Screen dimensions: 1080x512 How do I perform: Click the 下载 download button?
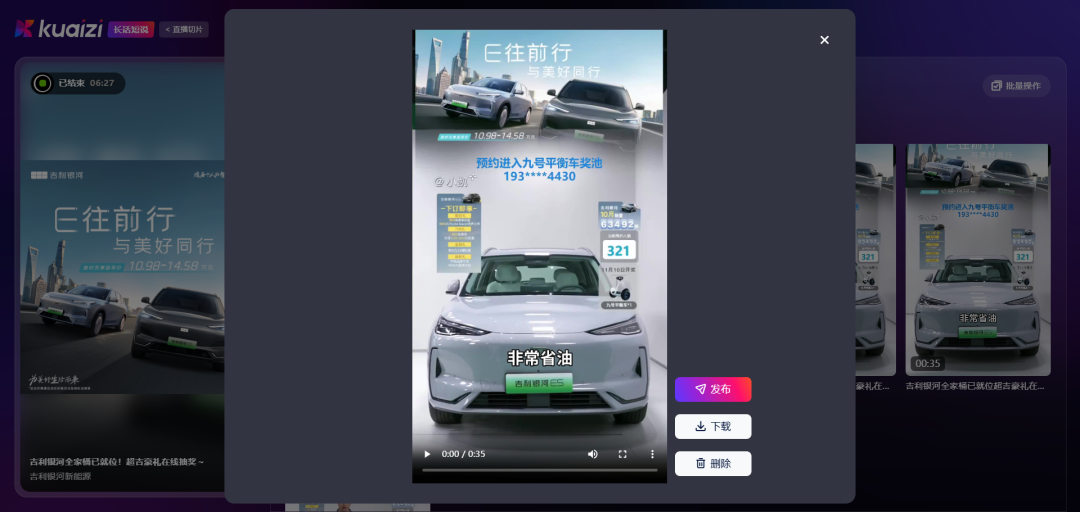[713, 427]
